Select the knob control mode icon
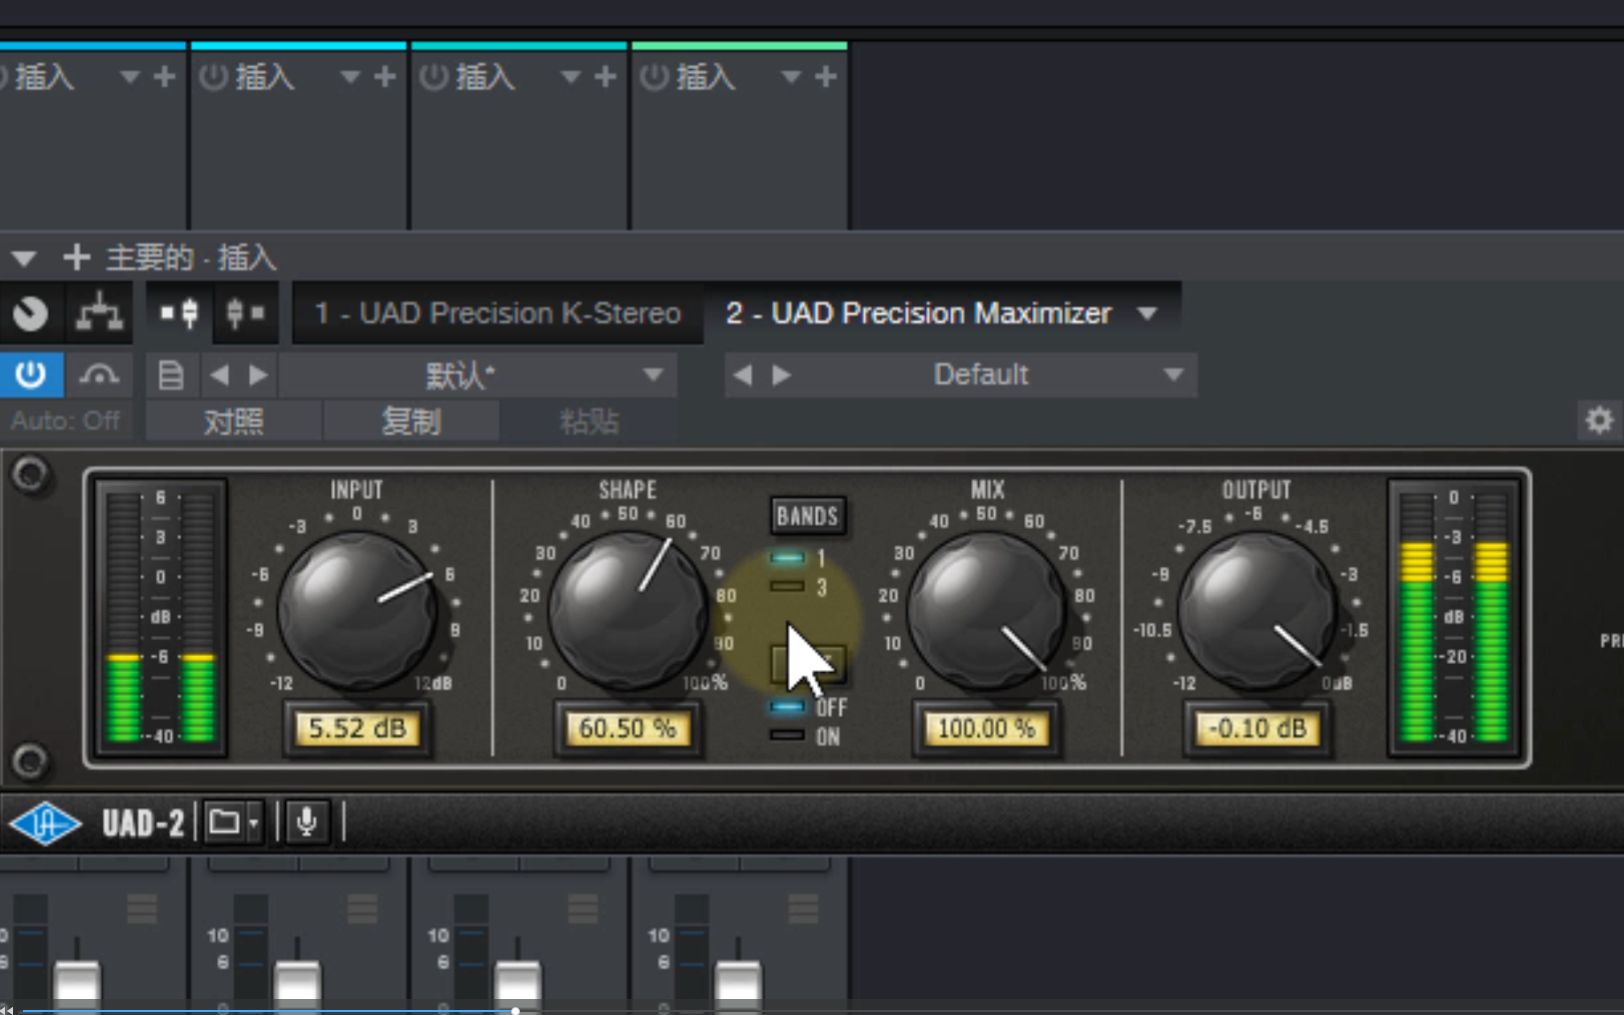Screen dimensions: 1624x1015 [32, 313]
